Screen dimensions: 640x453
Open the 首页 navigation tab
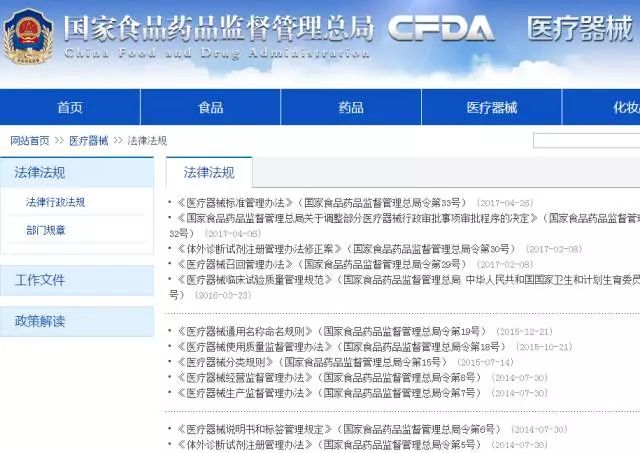(x=70, y=108)
